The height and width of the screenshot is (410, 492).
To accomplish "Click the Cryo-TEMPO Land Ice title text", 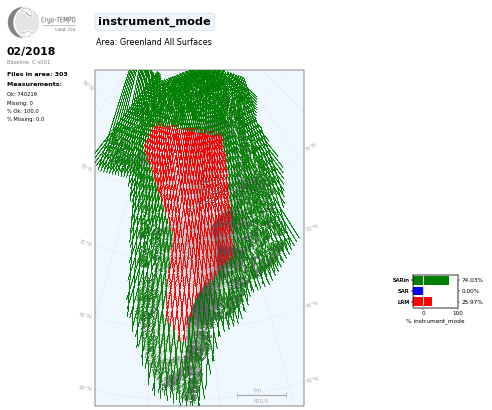I will coord(58,23).
